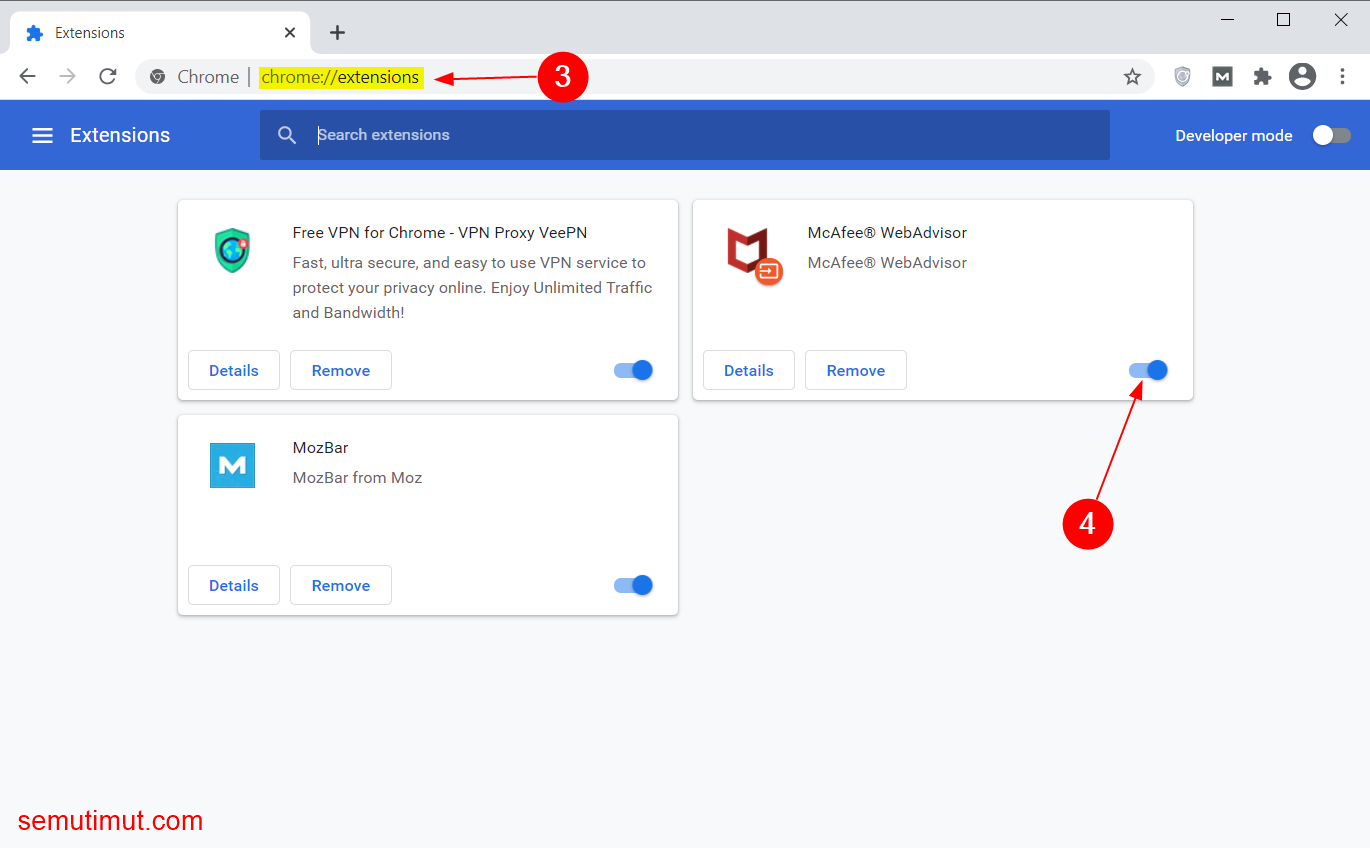The width and height of the screenshot is (1370, 848).
Task: Open the Extensions hamburger main menu
Action: [42, 135]
